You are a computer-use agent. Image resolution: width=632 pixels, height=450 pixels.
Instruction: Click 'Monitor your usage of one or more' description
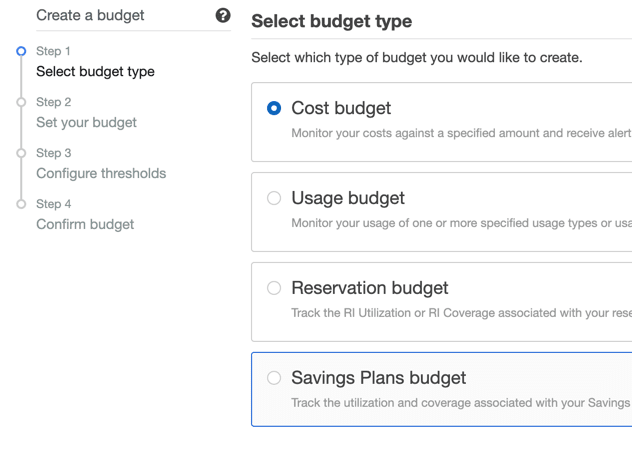(462, 223)
